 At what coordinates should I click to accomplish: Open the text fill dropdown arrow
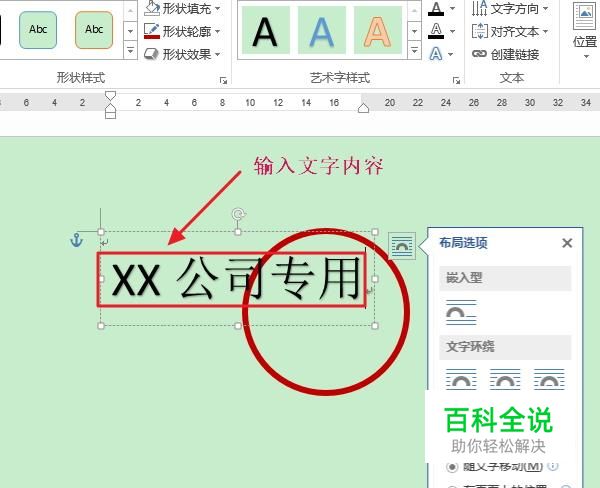coord(452,8)
